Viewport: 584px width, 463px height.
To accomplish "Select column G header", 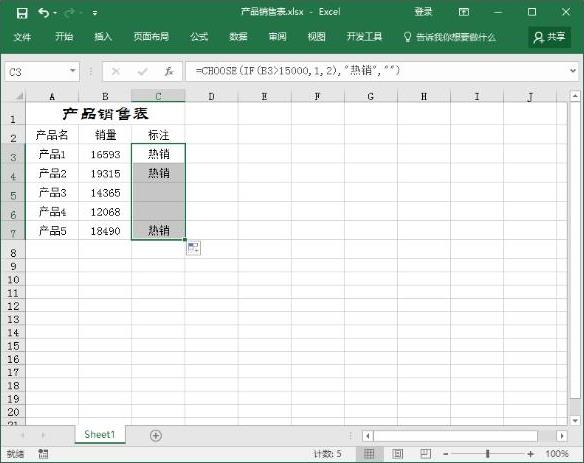I will (371, 96).
